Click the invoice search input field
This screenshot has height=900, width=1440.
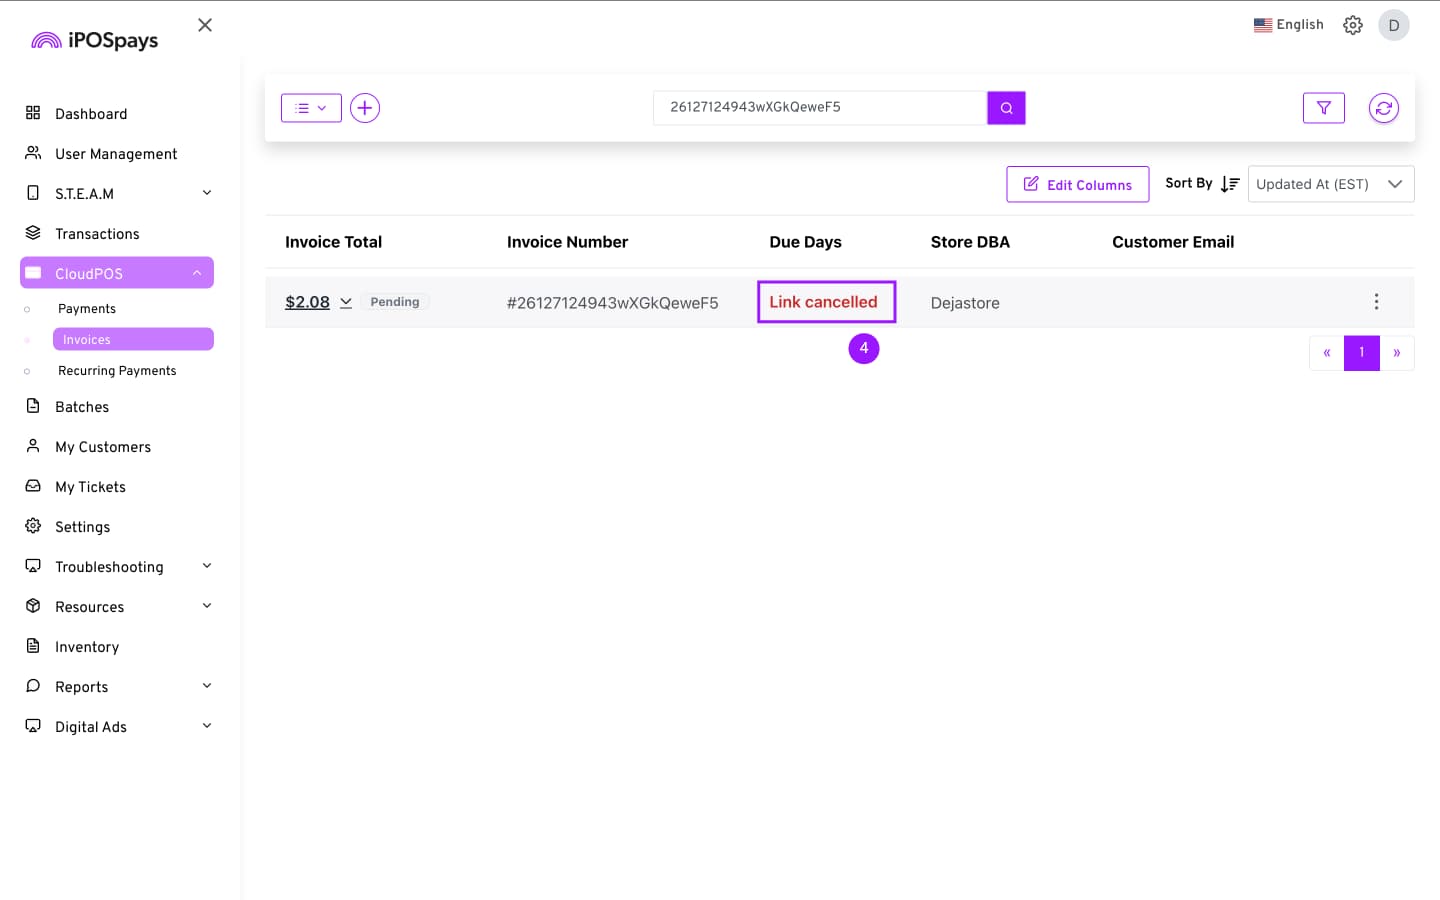tap(819, 108)
